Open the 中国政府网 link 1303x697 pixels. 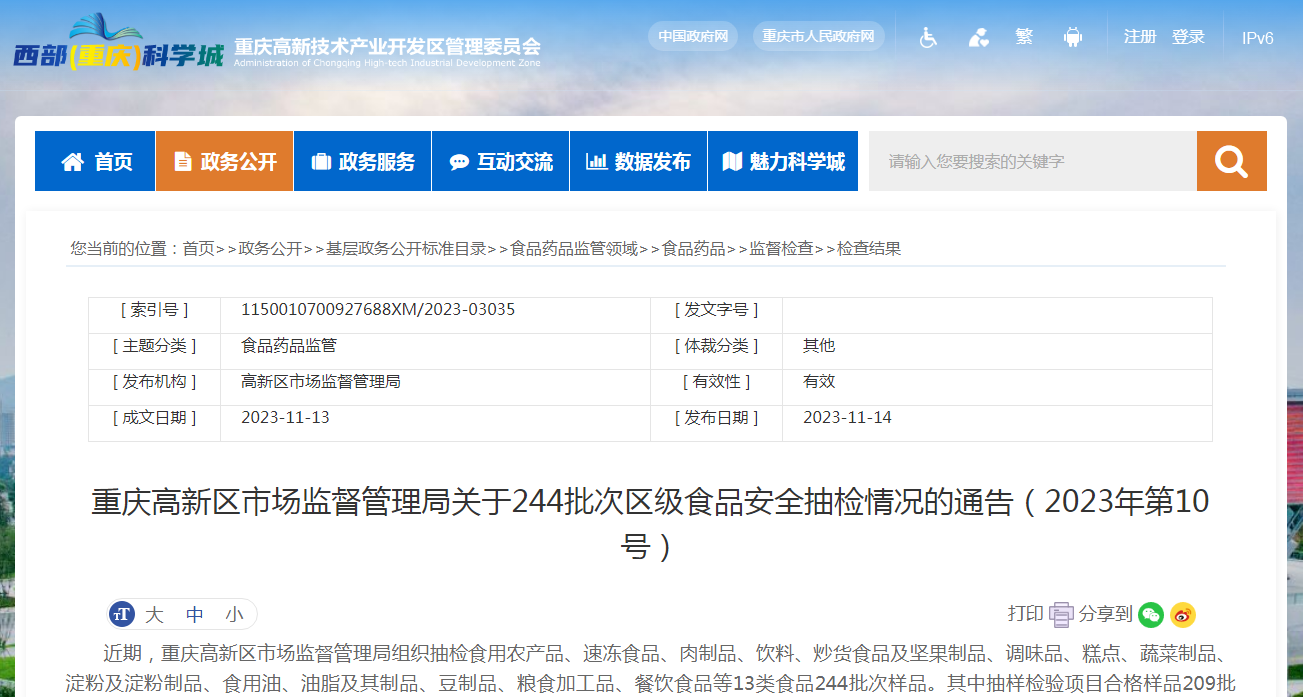693,37
